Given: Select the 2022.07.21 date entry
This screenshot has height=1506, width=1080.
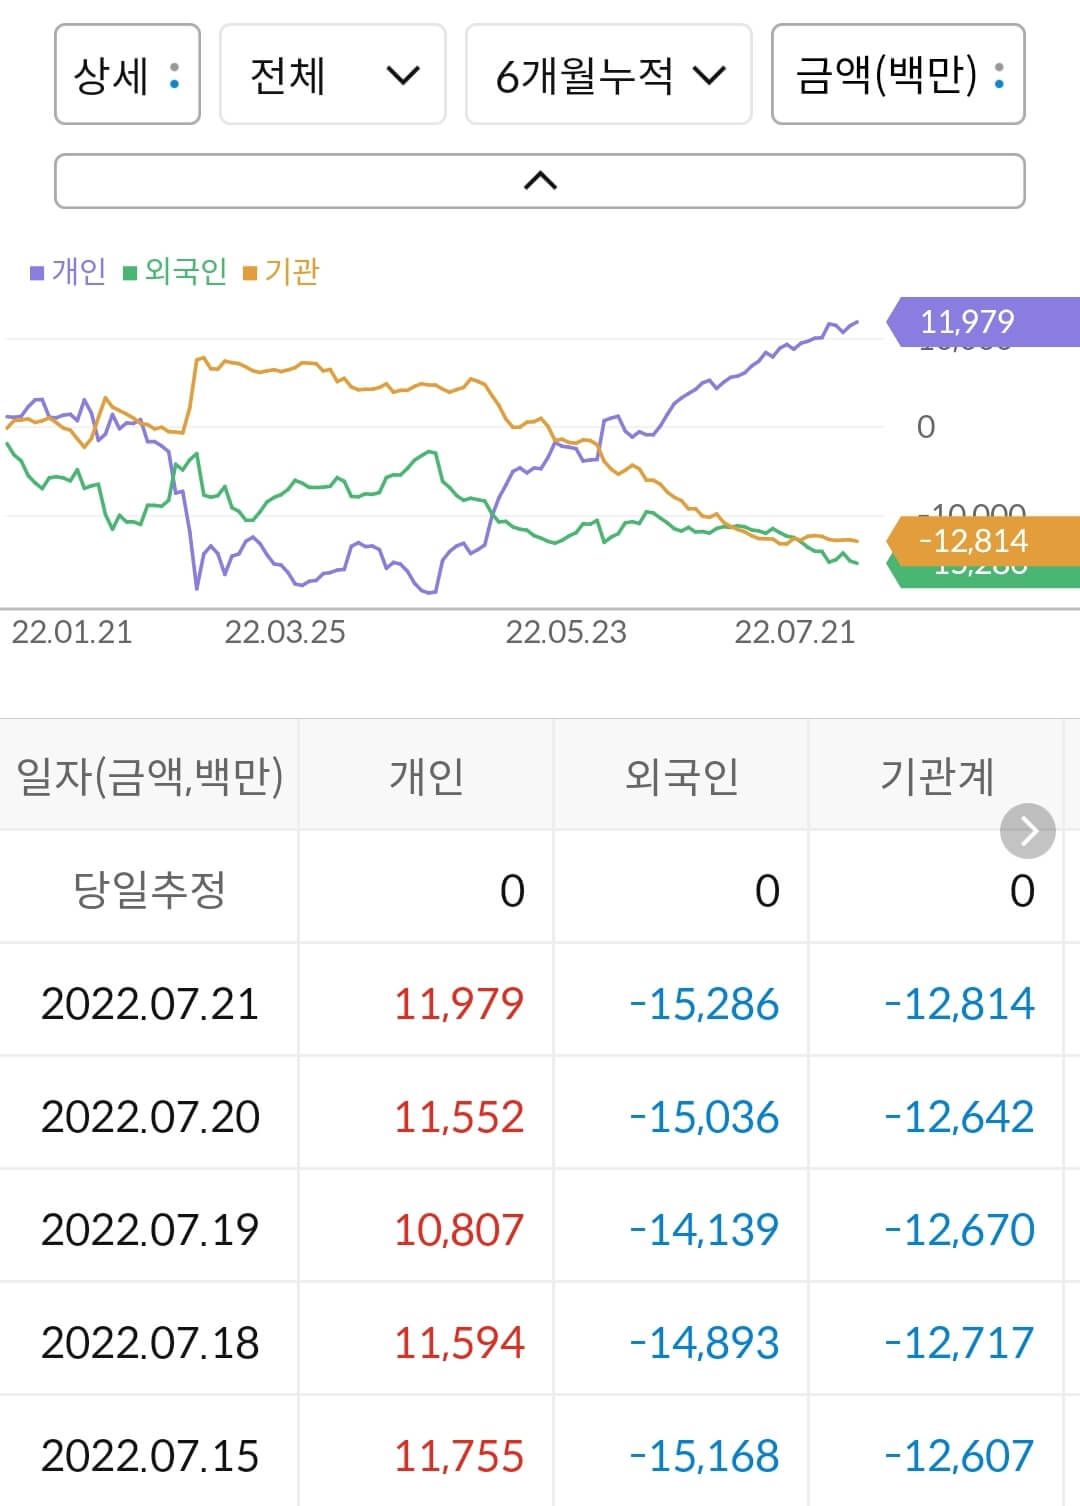Looking at the screenshot, I should (x=150, y=1004).
